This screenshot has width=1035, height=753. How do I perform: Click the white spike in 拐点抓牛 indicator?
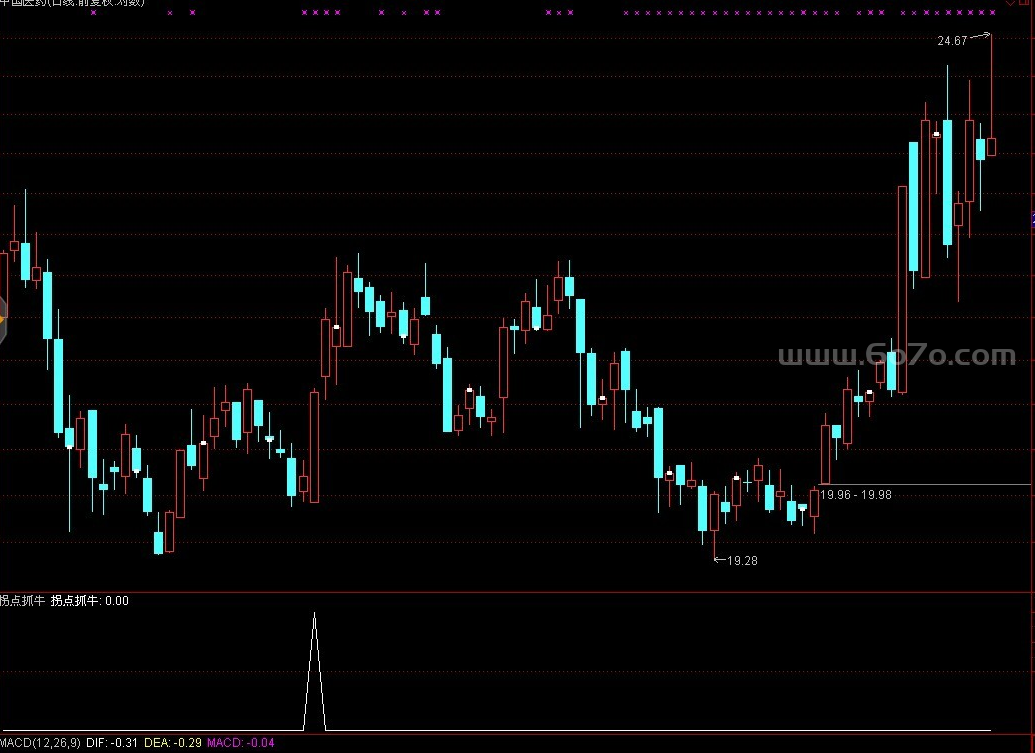314,670
